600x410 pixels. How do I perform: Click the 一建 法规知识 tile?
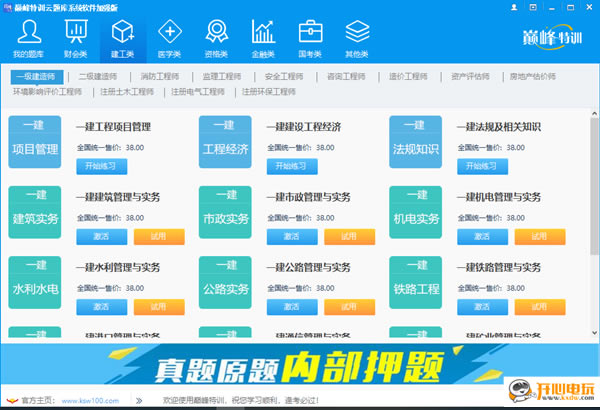click(416, 142)
